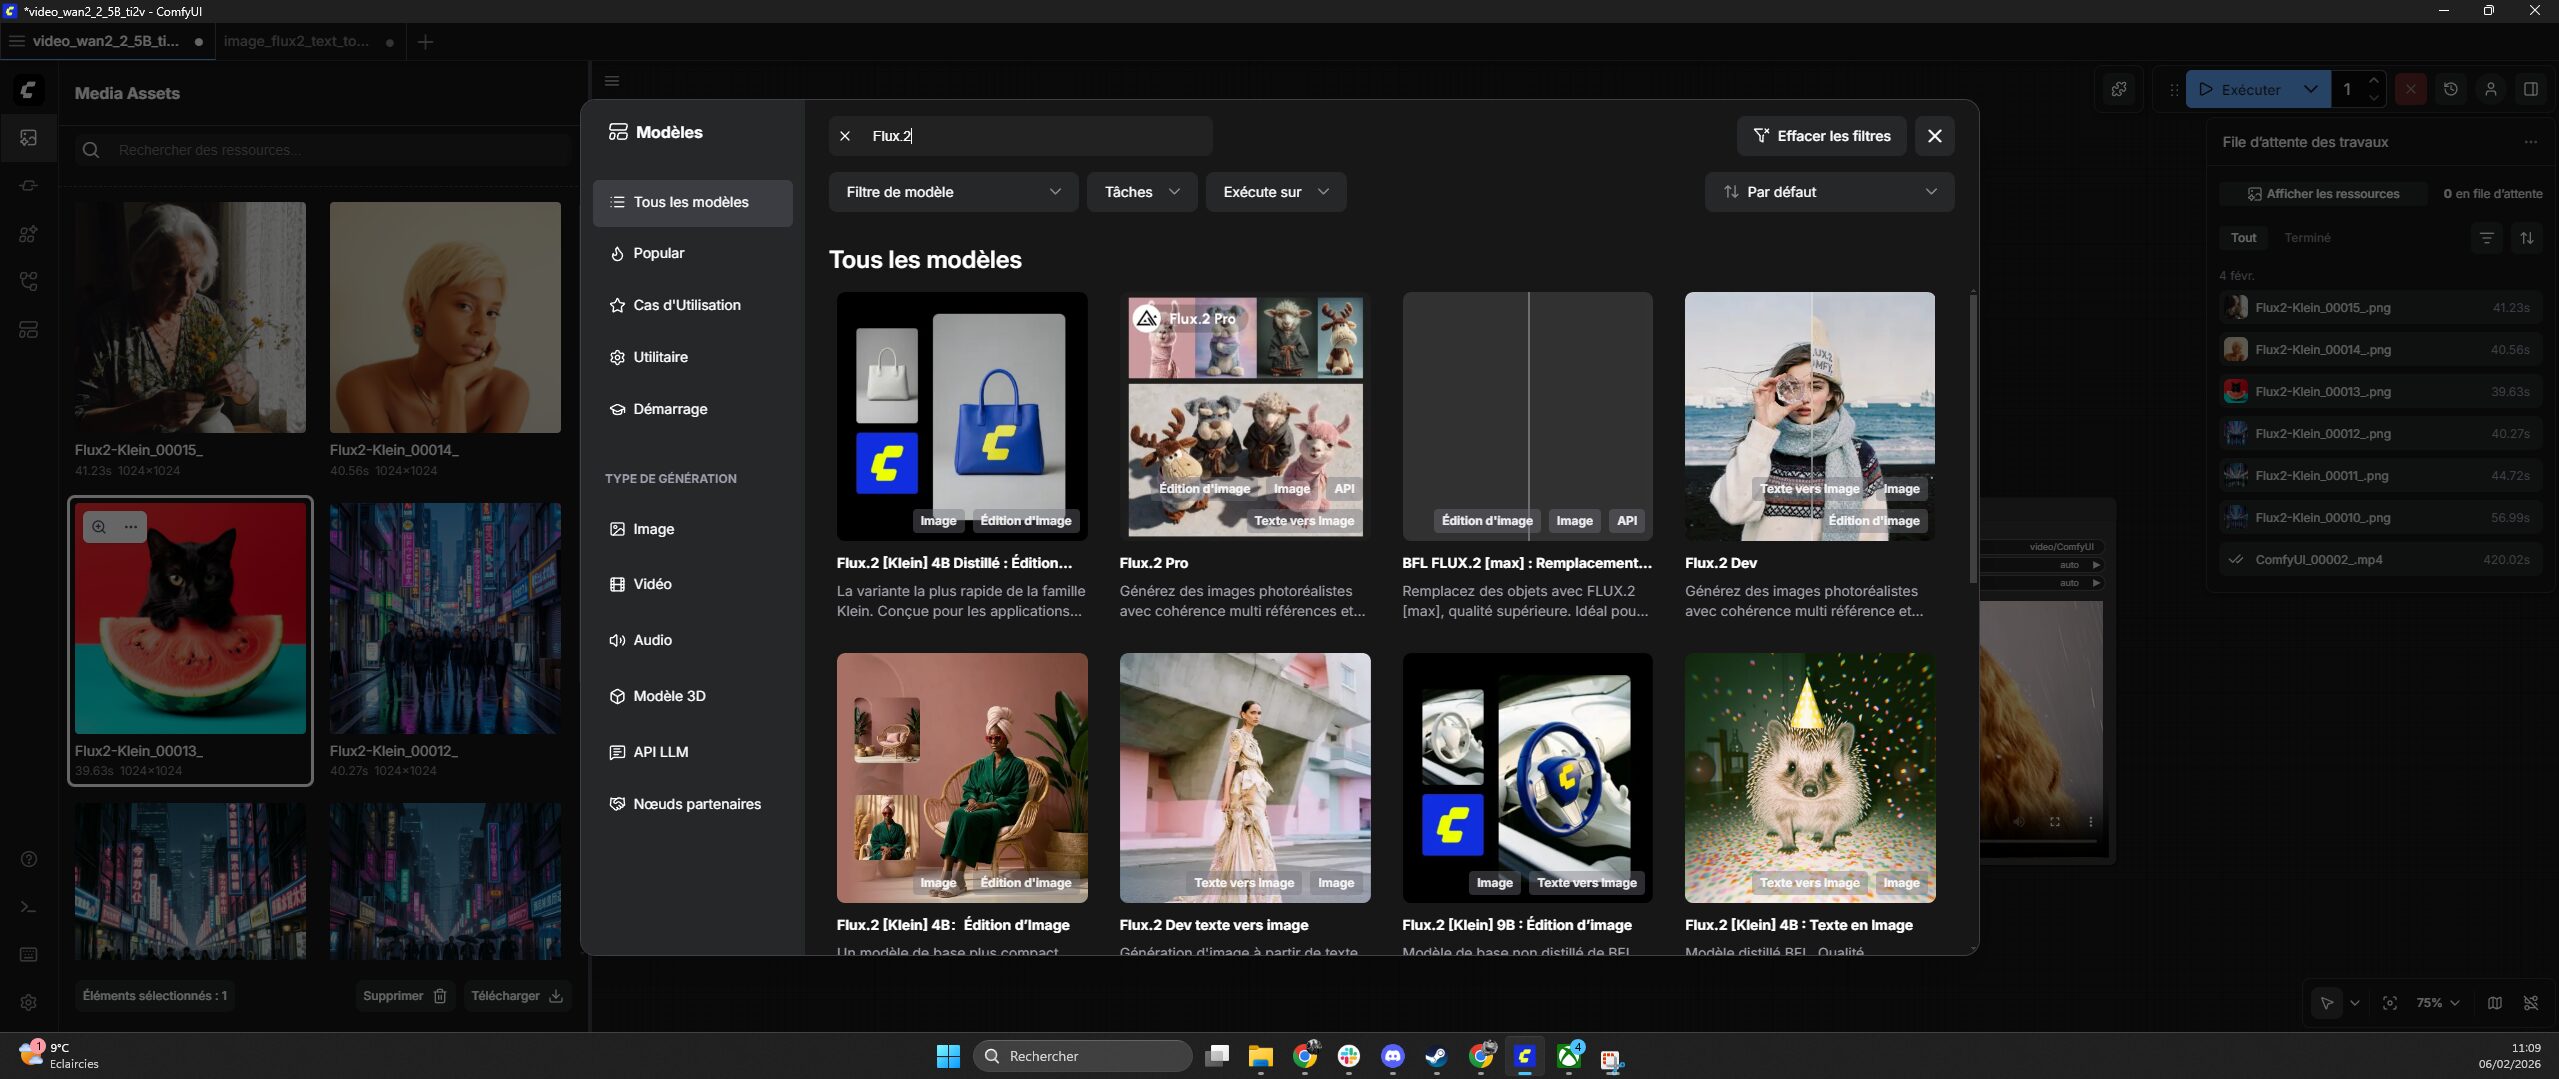Viewport: 2559px width, 1079px height.
Task: Toggle the right side panel icon
Action: (x=2531, y=89)
